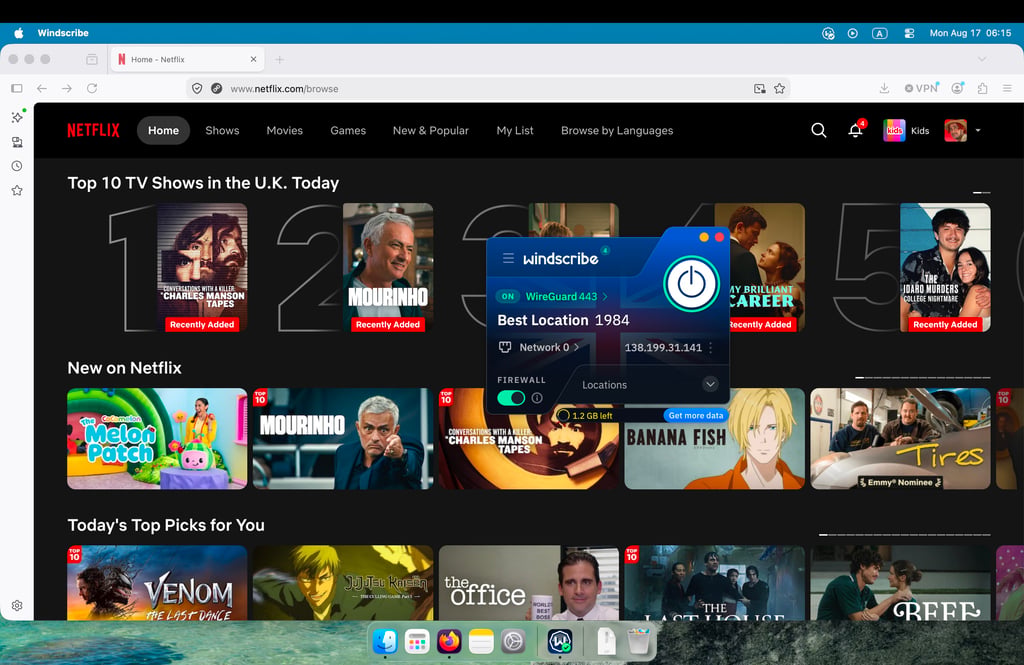Open Launchpad from the Dock
Screen dimensions: 1024x665
tap(417, 641)
